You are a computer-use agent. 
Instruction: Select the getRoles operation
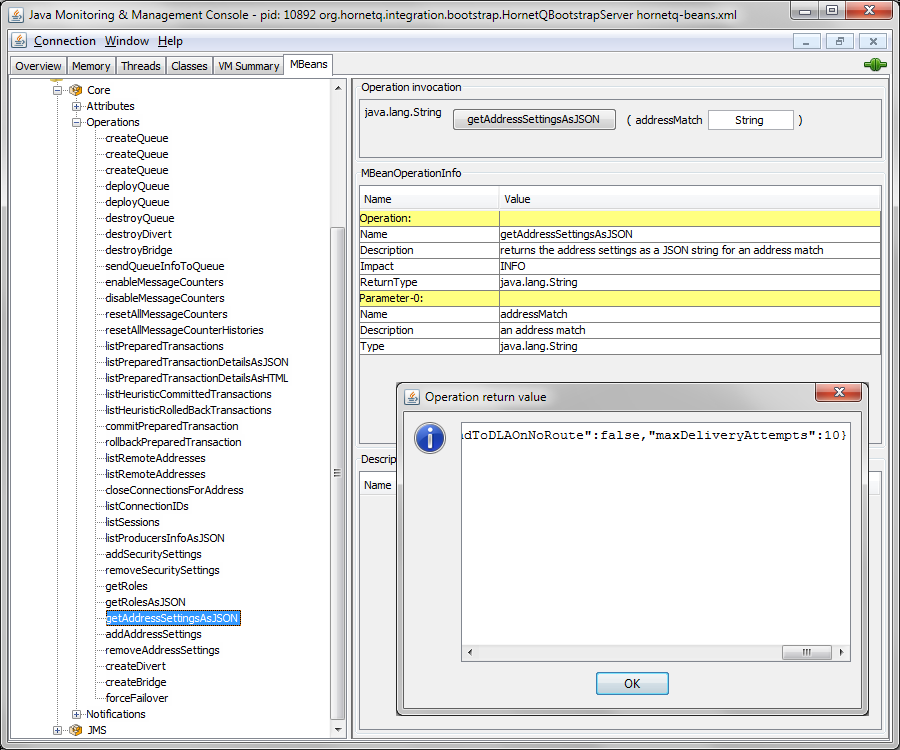(126, 586)
